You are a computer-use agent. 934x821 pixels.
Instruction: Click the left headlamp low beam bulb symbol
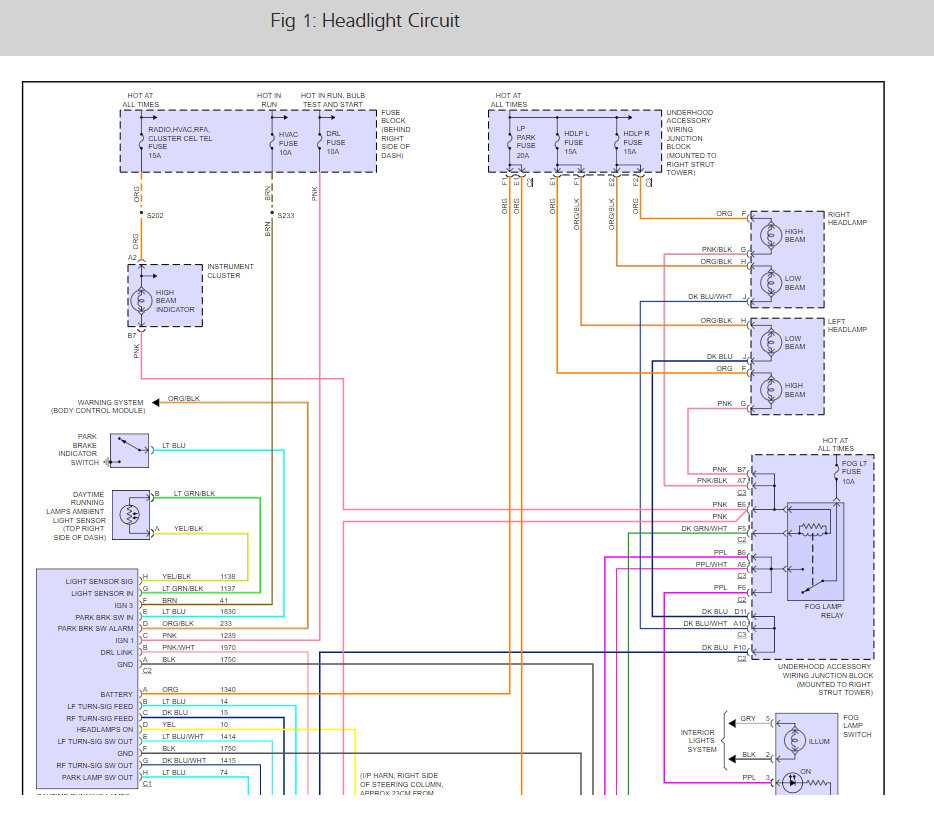click(771, 342)
